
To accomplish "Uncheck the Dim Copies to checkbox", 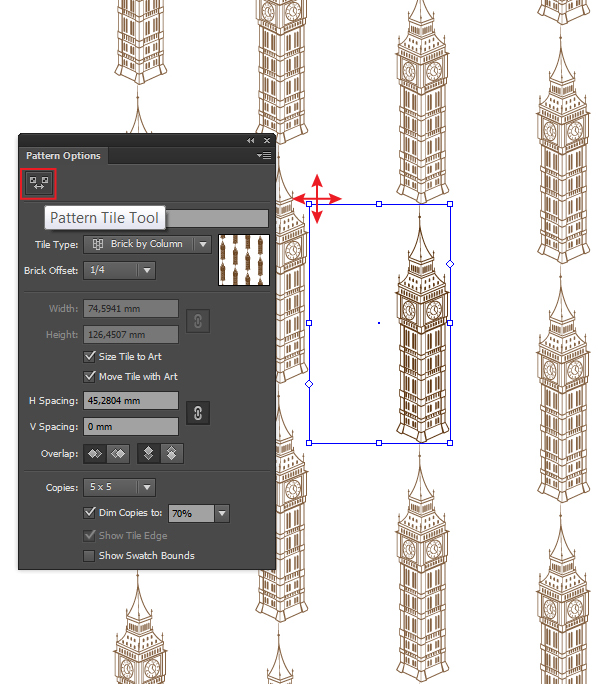I will coord(89,513).
